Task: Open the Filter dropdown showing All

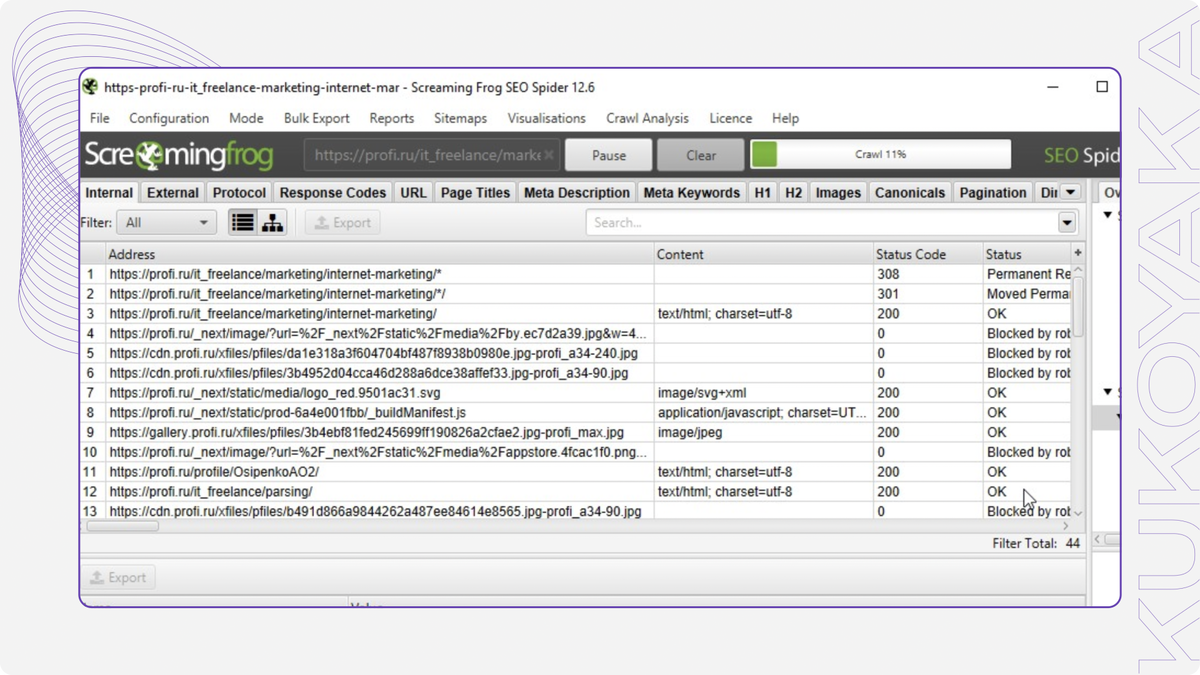Action: (x=166, y=223)
